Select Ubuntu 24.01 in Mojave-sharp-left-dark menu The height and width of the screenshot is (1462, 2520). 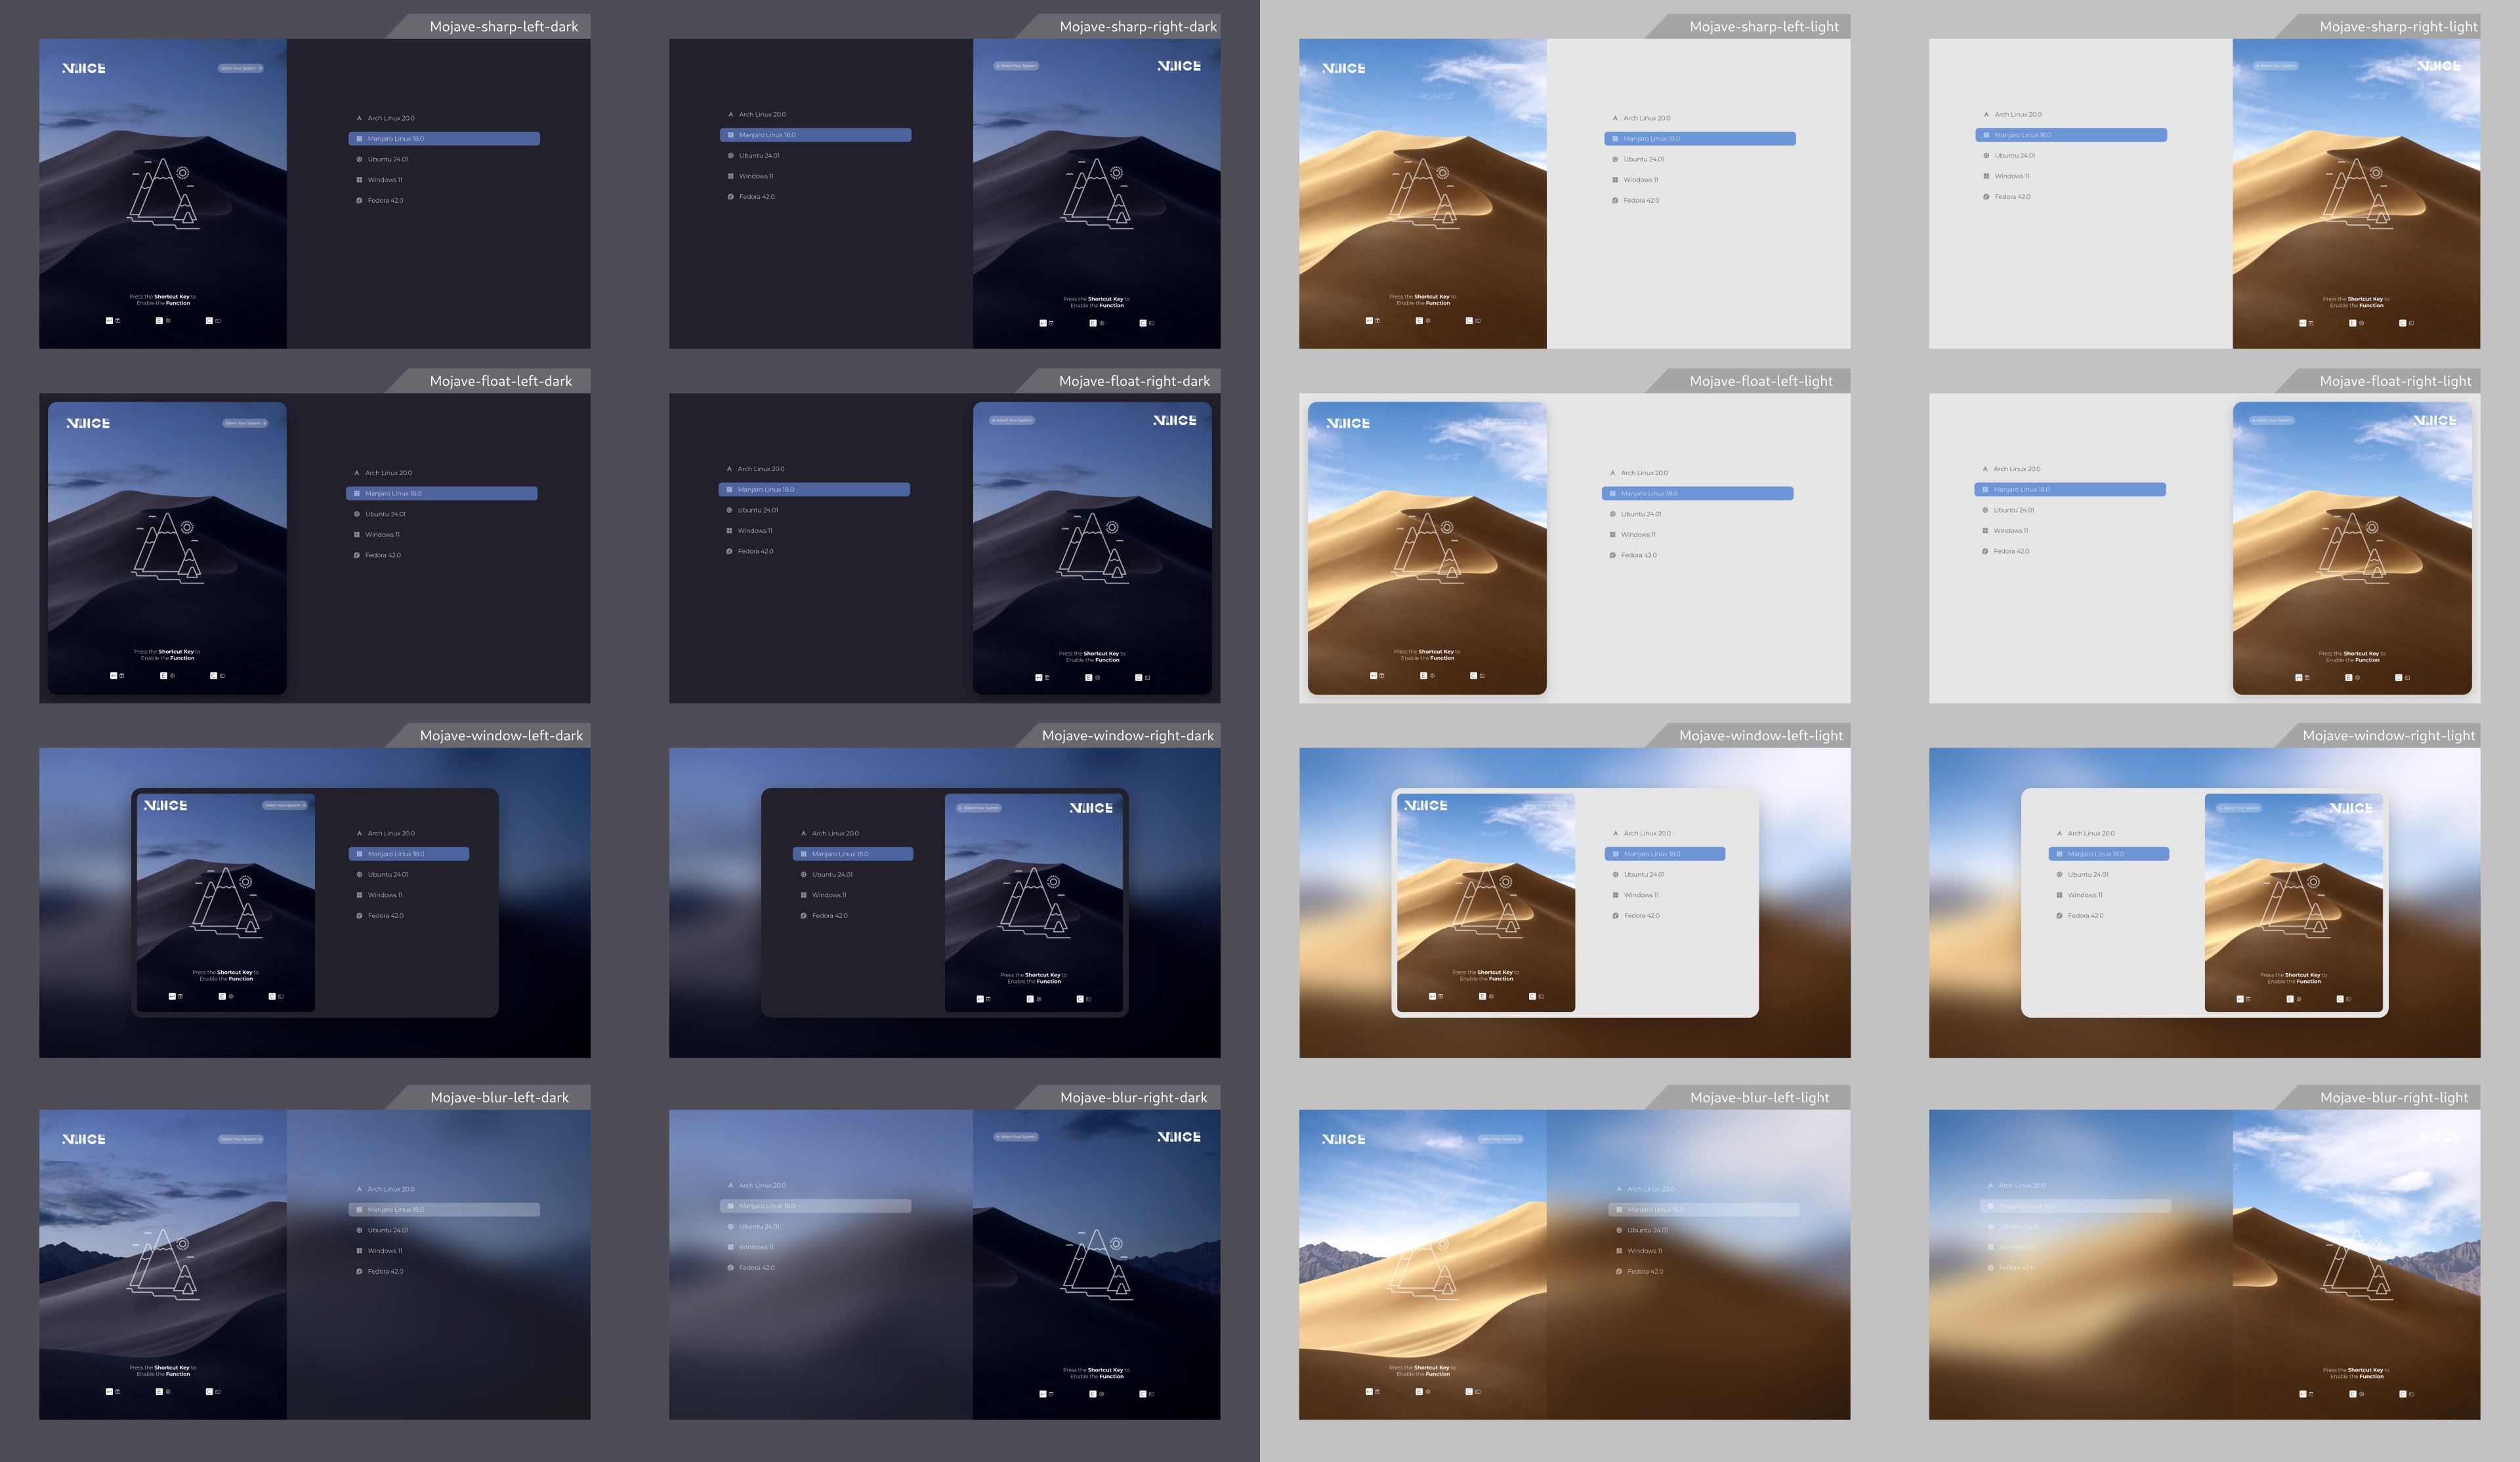(387, 159)
